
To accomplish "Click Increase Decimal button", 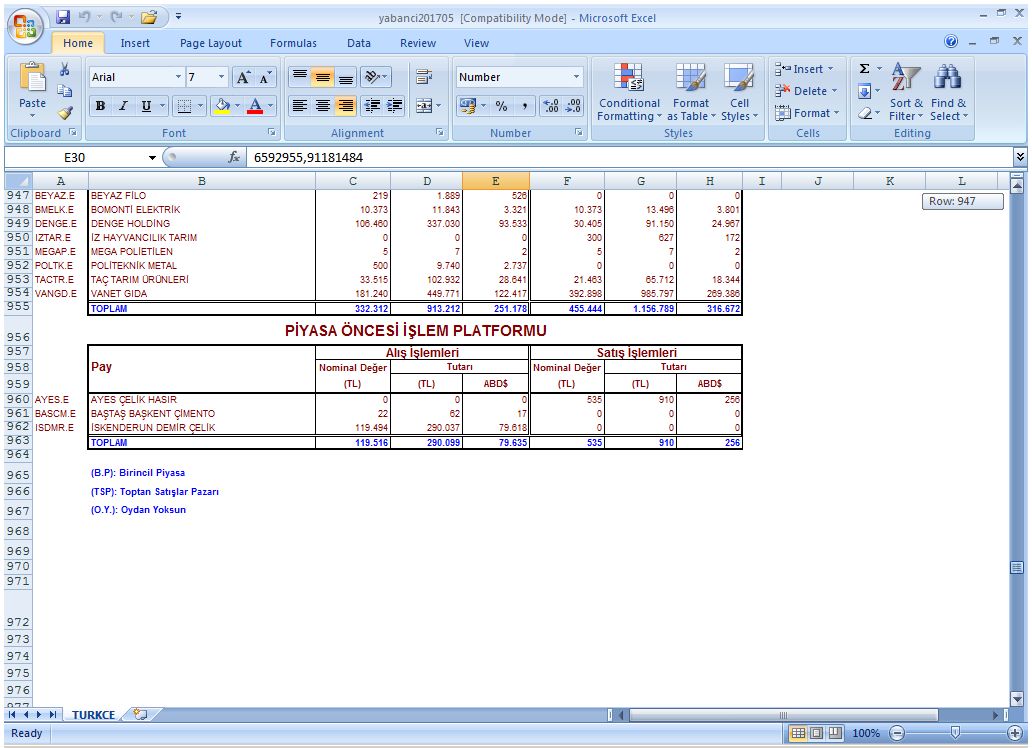I will 551,105.
